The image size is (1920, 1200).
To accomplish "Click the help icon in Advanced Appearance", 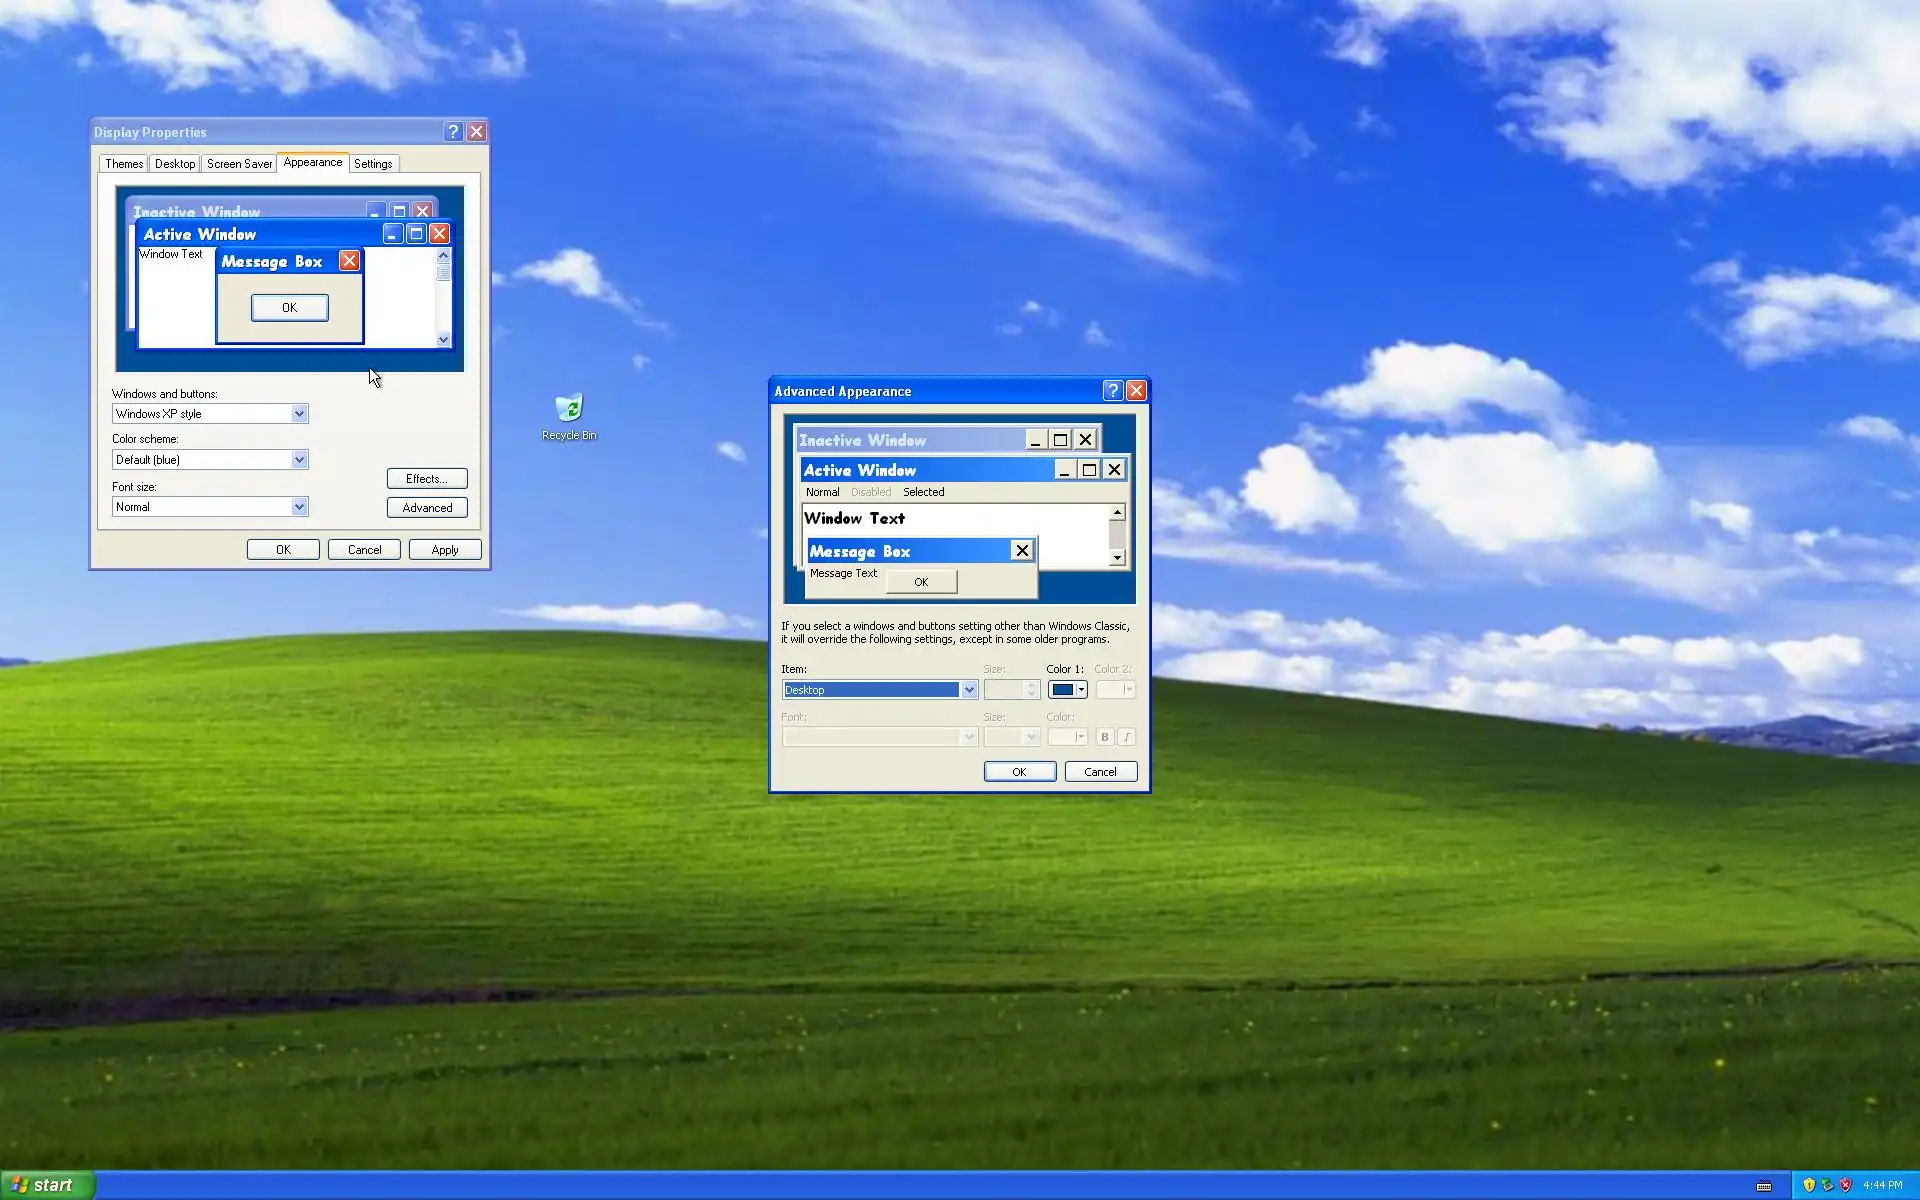I will [x=1113, y=391].
